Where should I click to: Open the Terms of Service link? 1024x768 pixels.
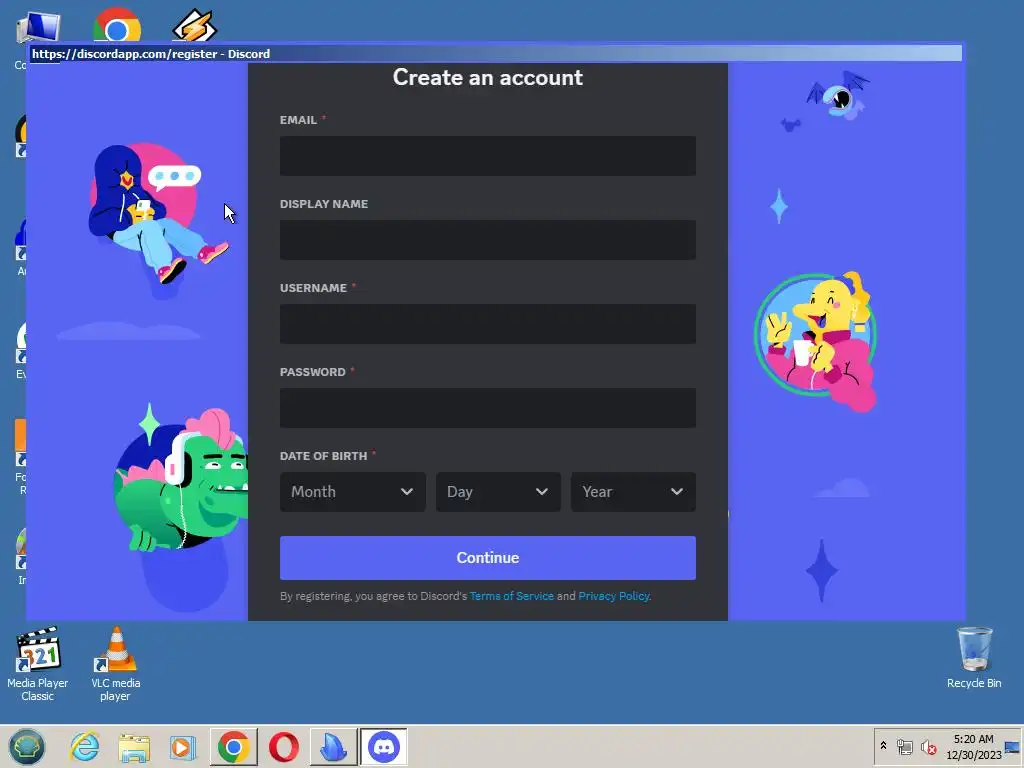[511, 596]
